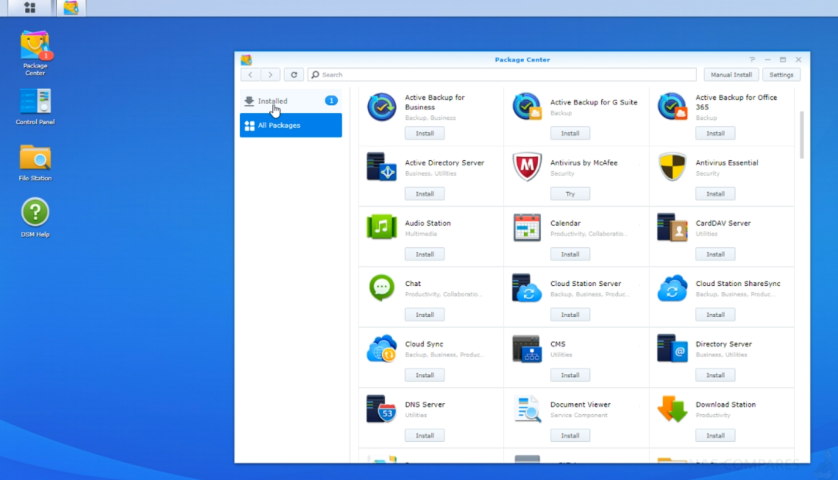The image size is (838, 480).
Task: Click the Document Viewer icon
Action: (527, 408)
